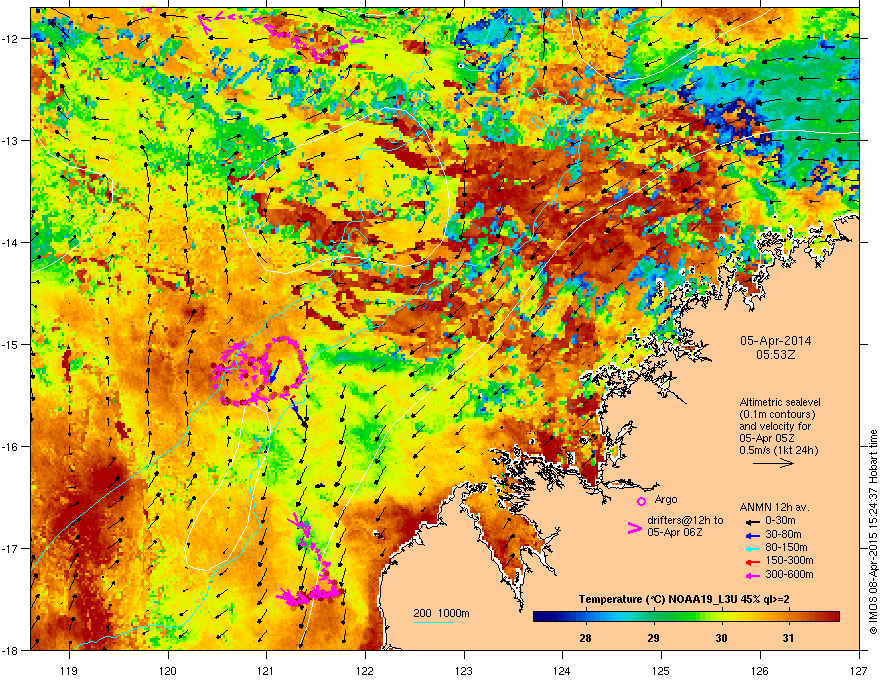Select the magenta 300-600m arrow symbol
880x680 pixels.
pos(752,575)
